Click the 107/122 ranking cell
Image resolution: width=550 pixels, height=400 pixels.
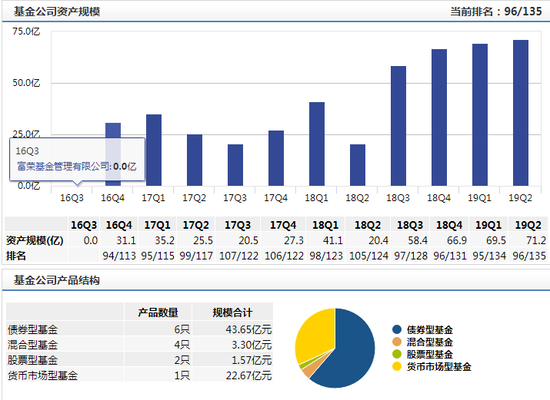coord(239,256)
